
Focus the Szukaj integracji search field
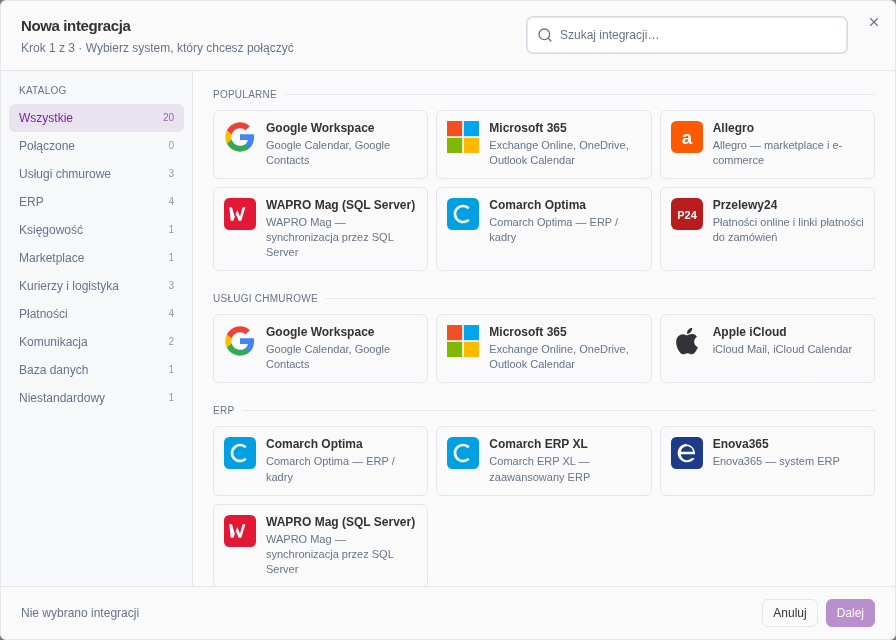(x=686, y=35)
